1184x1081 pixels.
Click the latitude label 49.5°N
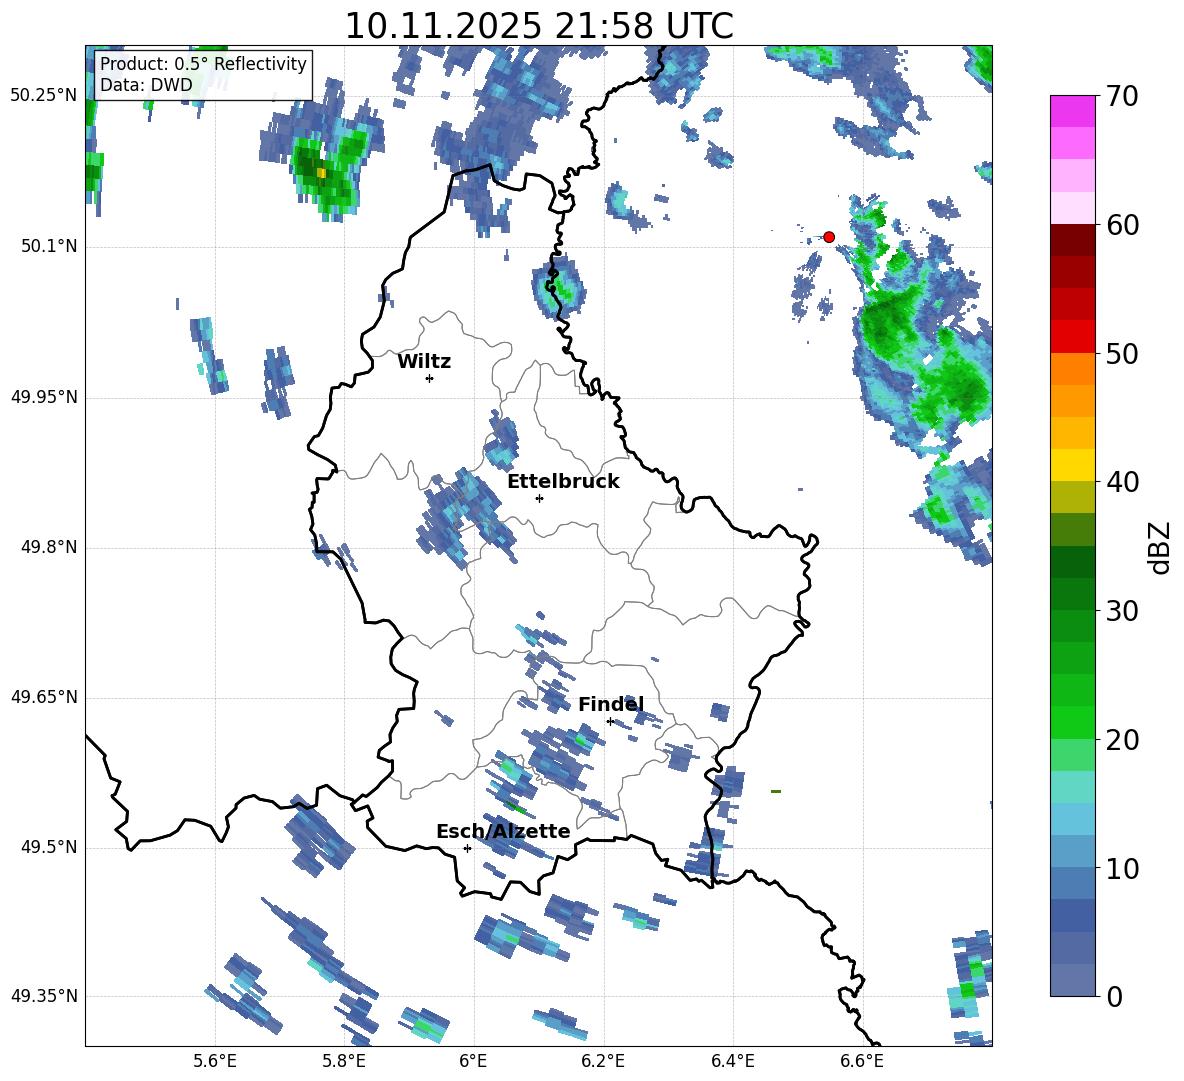(49, 847)
